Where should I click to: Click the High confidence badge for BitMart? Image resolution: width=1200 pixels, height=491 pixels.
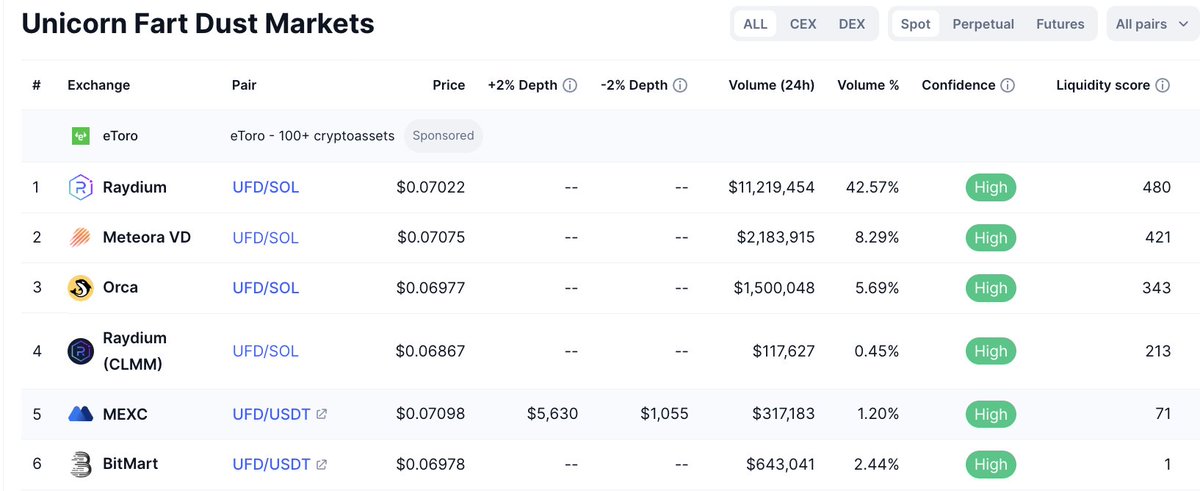(991, 464)
